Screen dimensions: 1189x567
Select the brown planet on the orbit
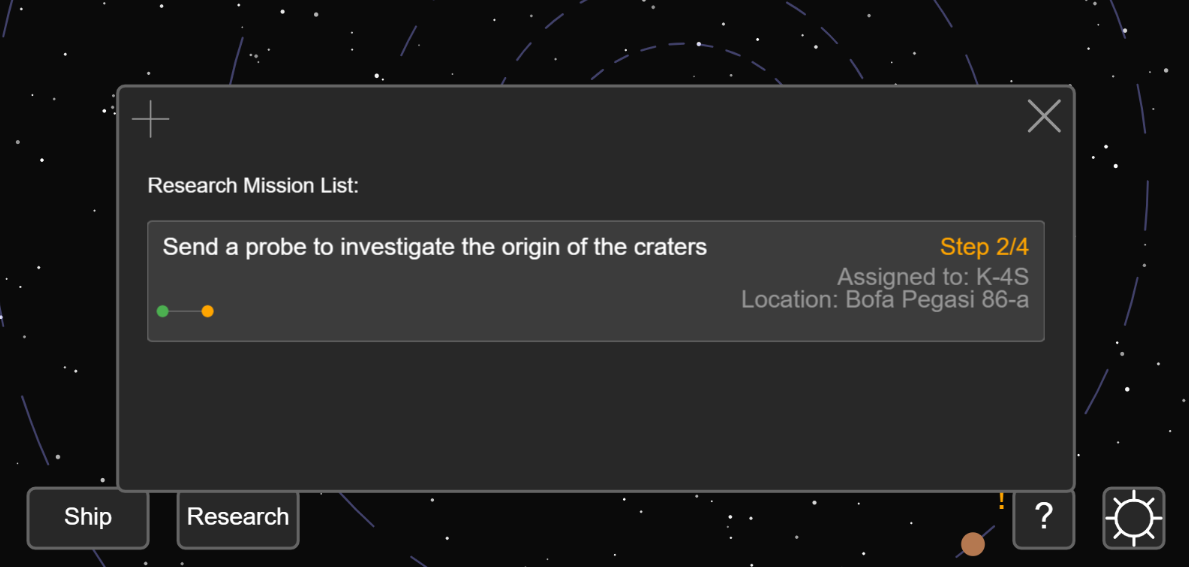tap(972, 544)
